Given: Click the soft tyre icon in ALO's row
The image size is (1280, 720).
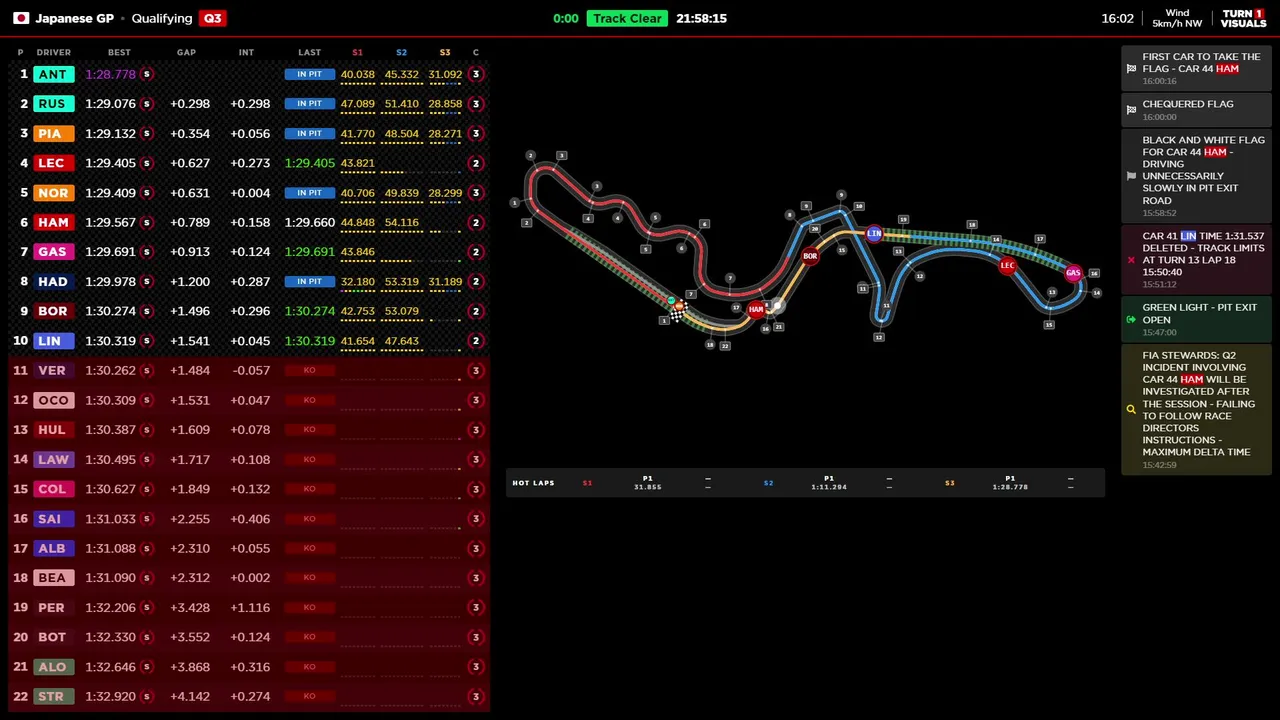Looking at the screenshot, I should pyautogui.click(x=147, y=667).
